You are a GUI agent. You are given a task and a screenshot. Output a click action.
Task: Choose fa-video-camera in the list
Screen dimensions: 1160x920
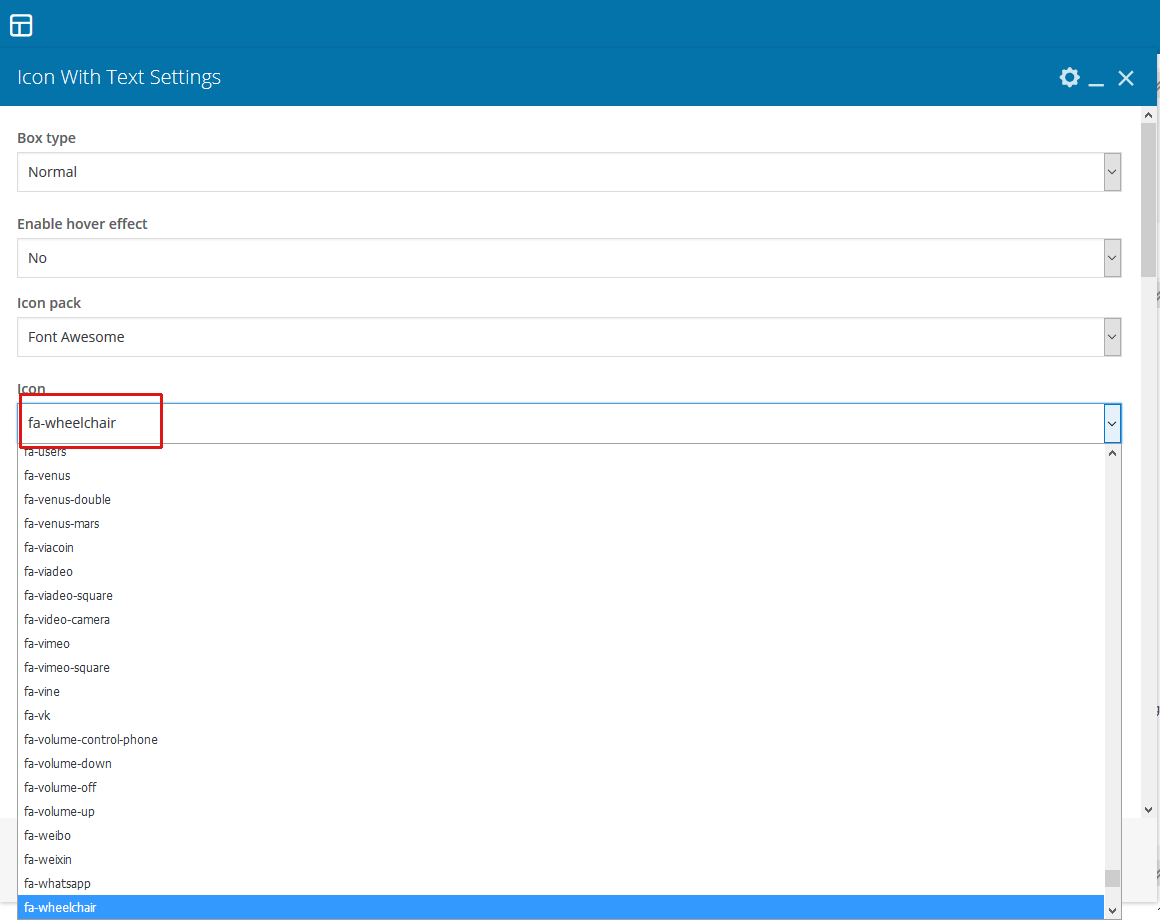coord(67,620)
